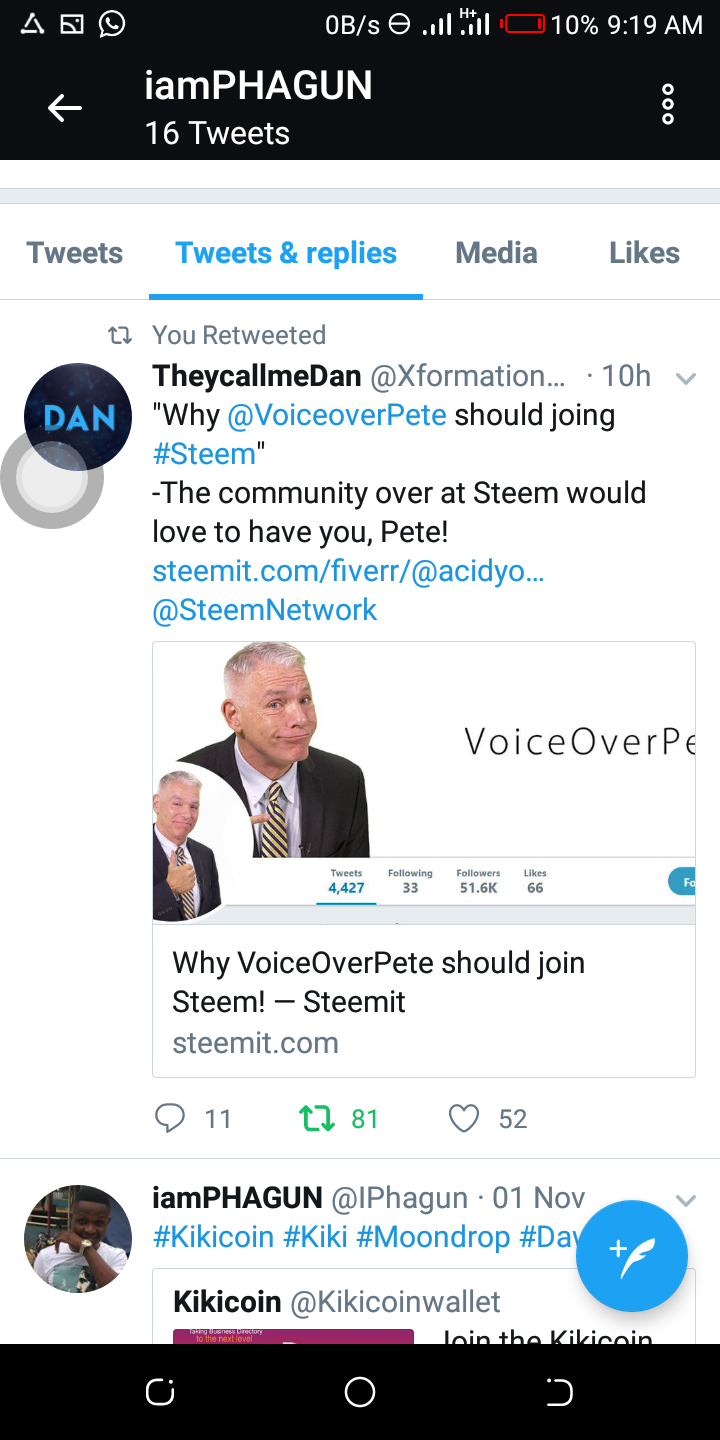720x1440 pixels.
Task: Switch to the Media tab
Action: (x=497, y=253)
